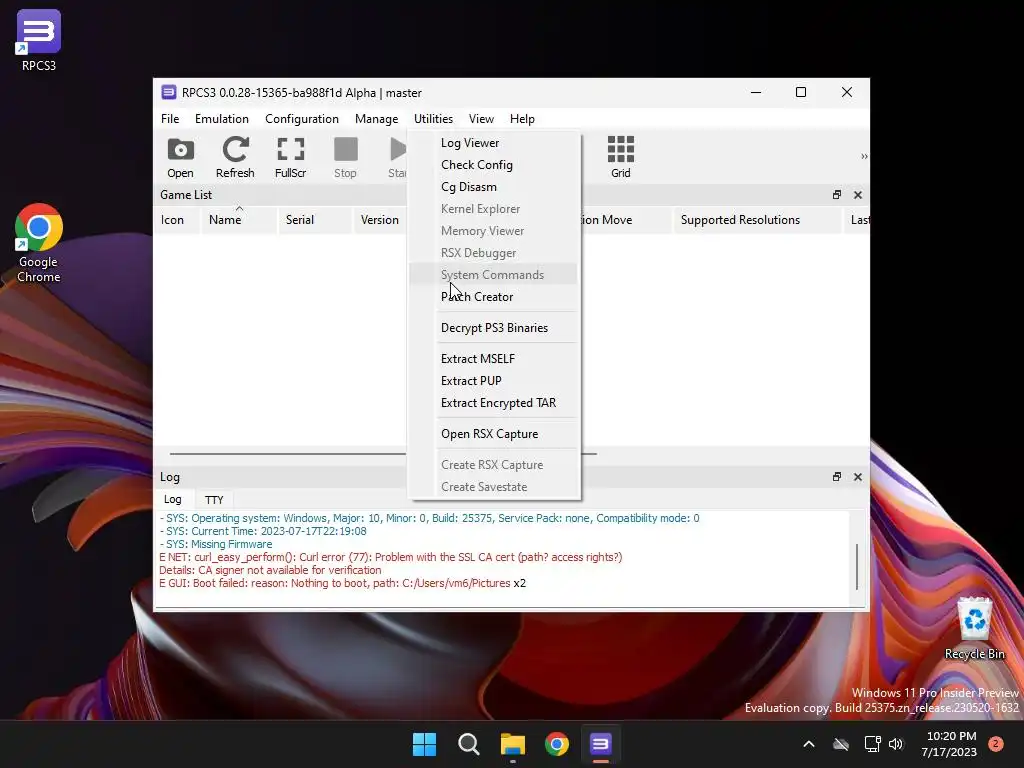1024x768 pixels.
Task: Click Supported Resolutions column header
Action: point(757,220)
